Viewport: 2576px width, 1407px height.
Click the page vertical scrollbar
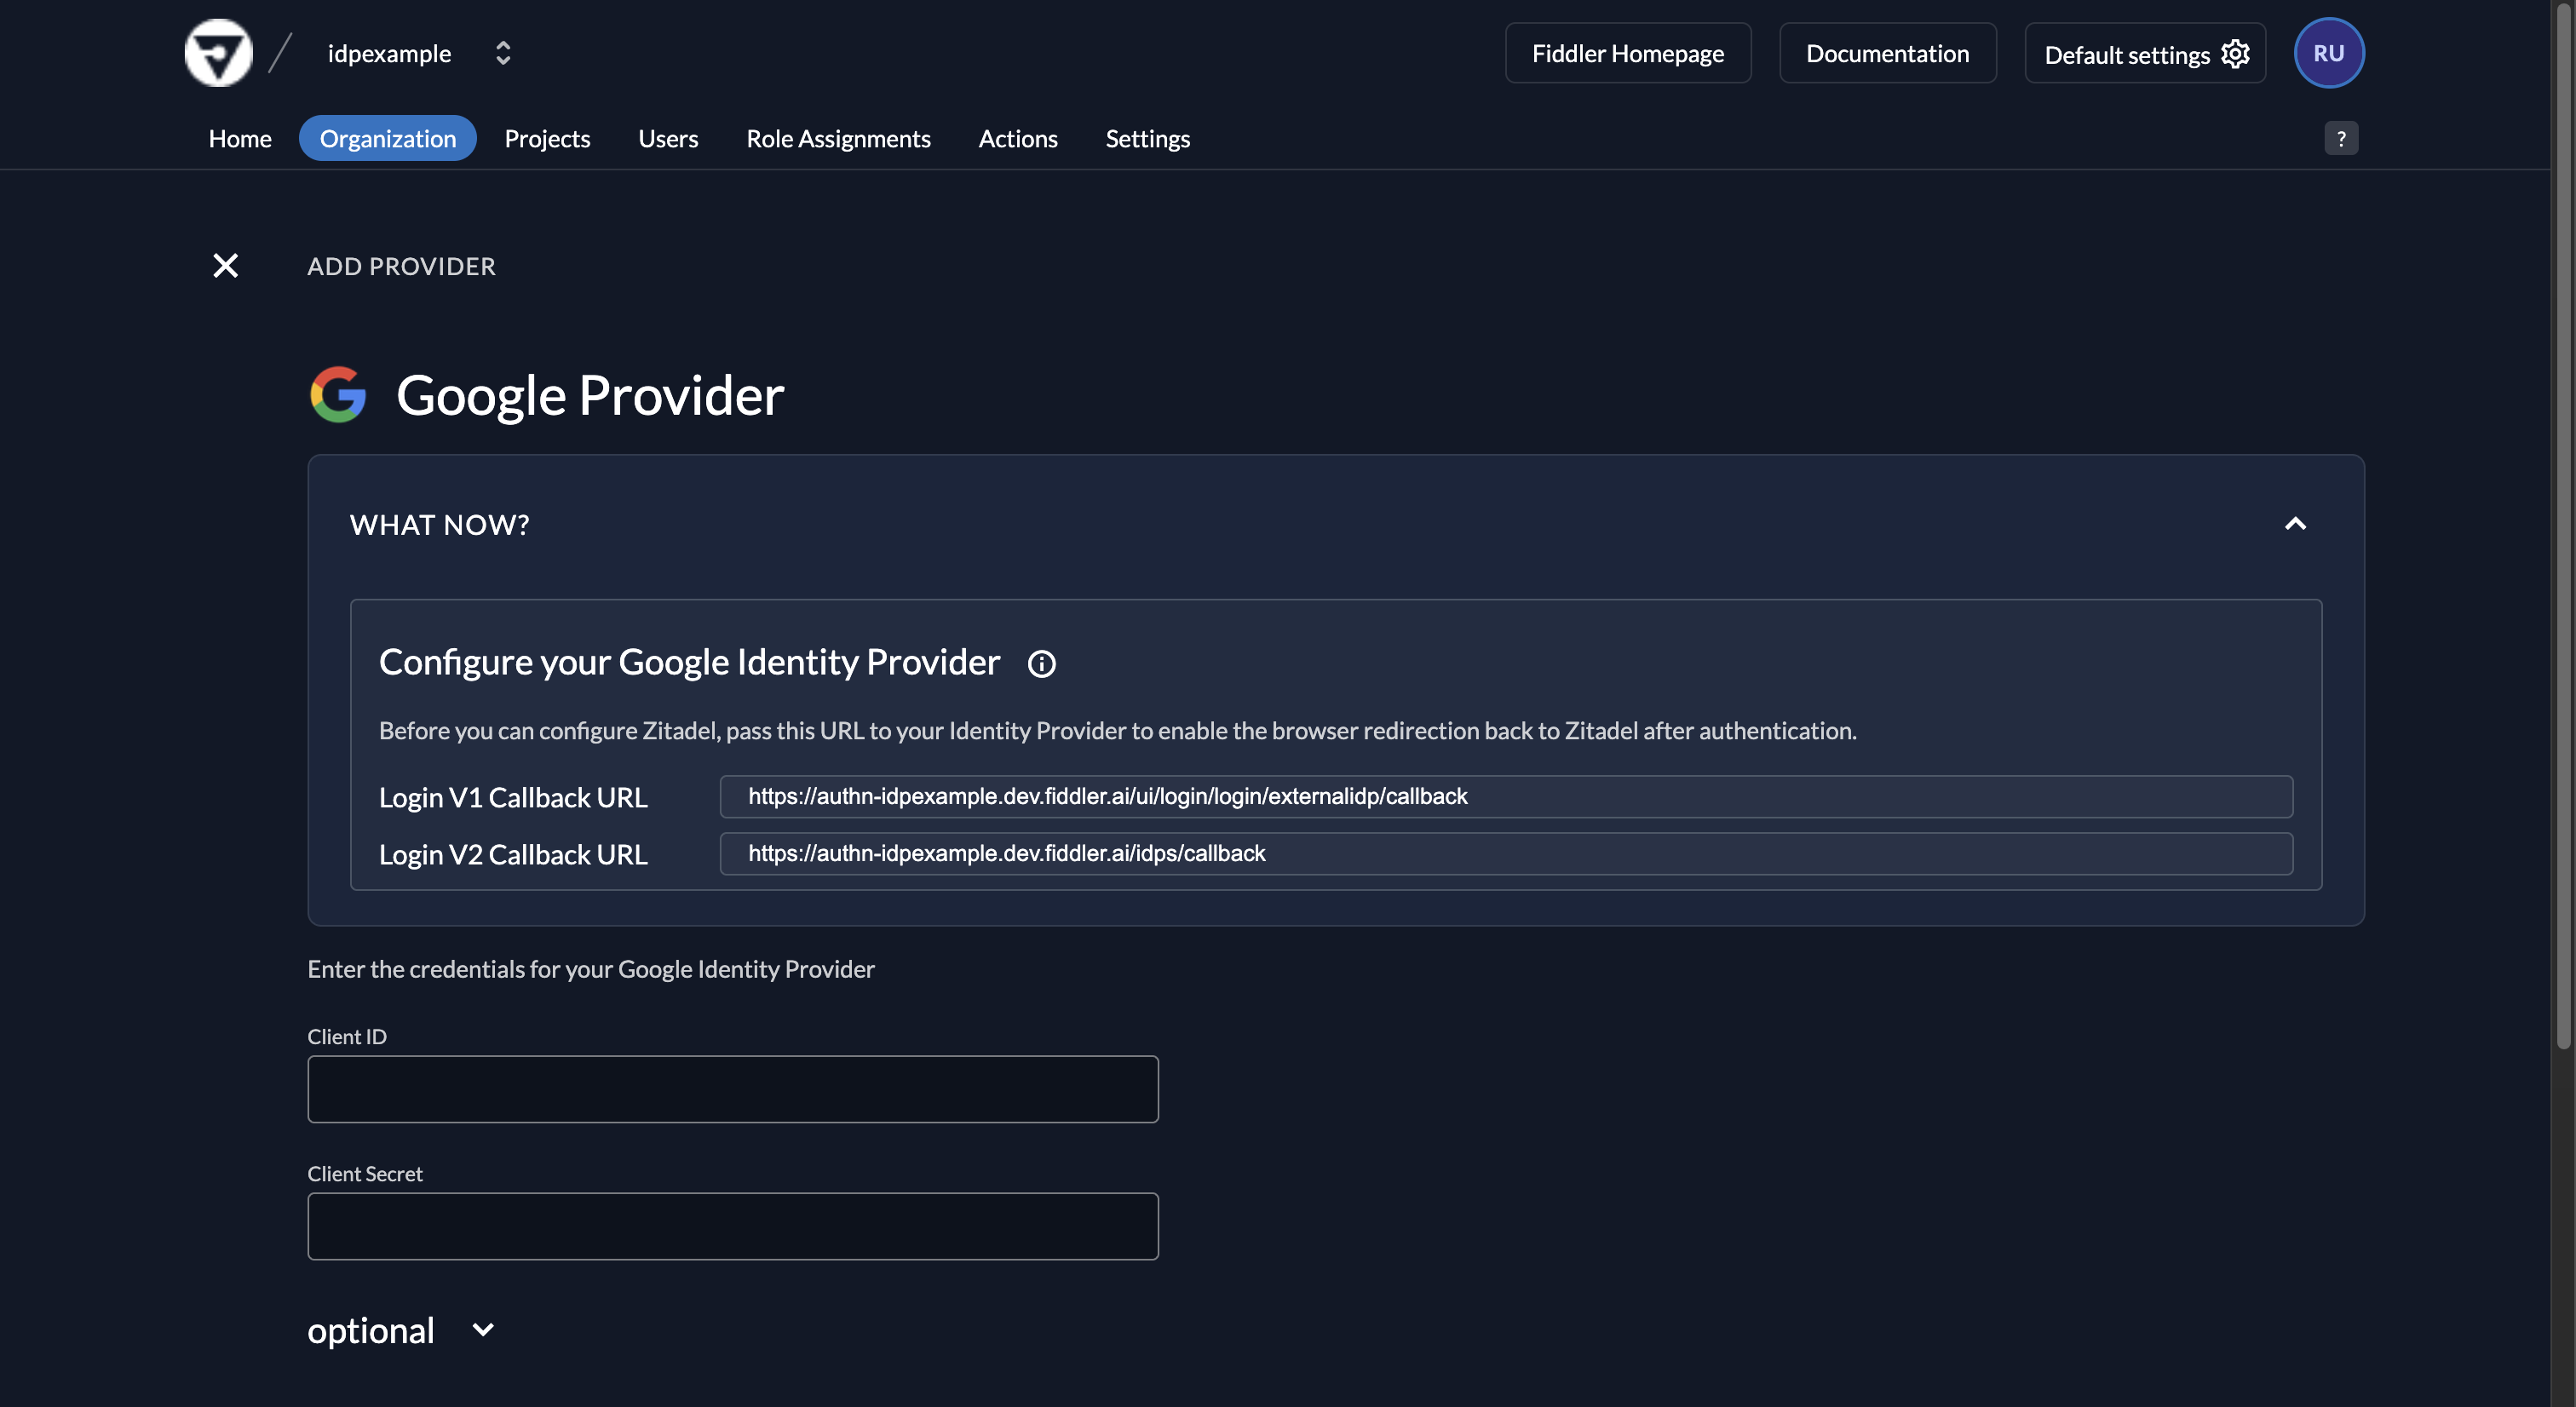(x=2563, y=525)
